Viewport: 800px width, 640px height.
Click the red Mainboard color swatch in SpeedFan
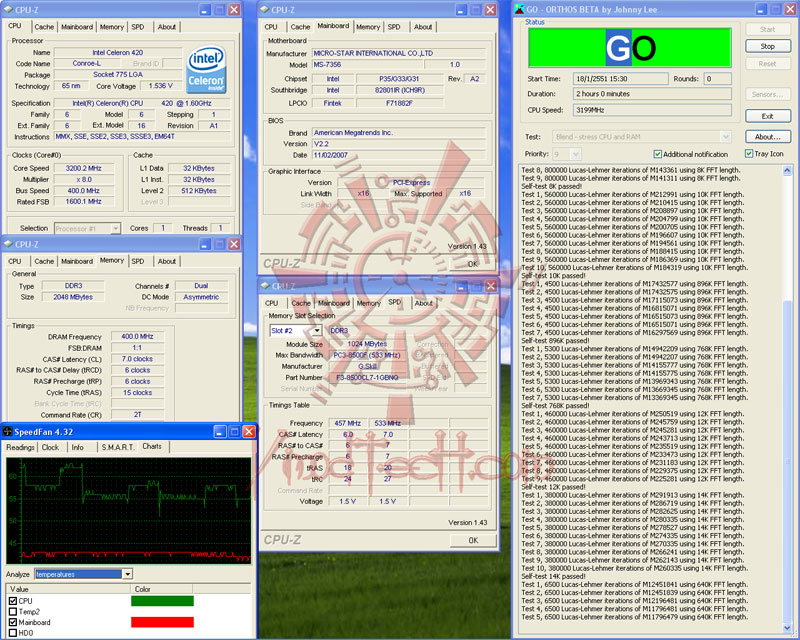point(162,622)
